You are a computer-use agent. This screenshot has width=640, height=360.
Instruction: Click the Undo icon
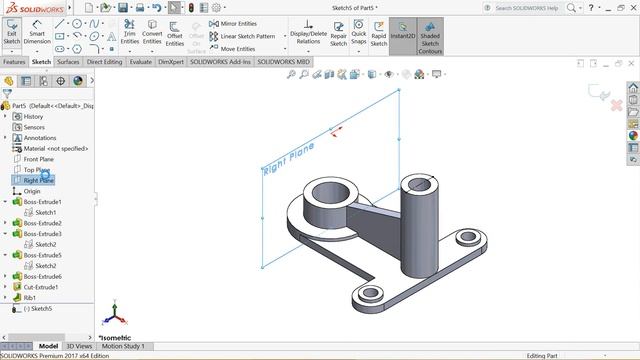click(156, 7)
